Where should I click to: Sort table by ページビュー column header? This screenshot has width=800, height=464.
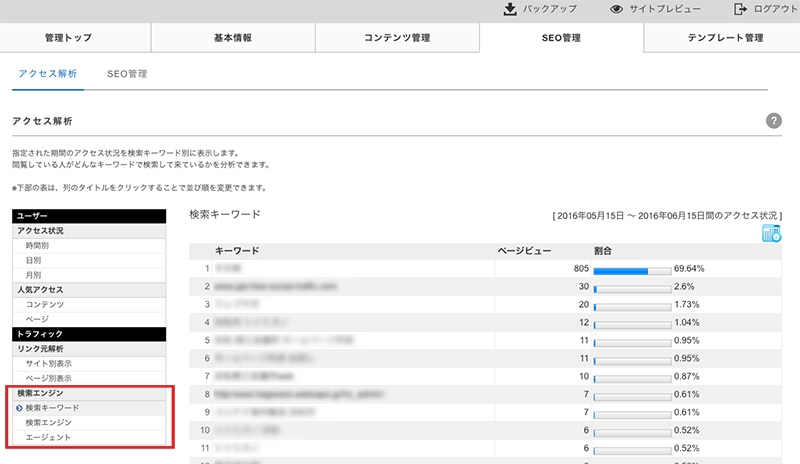coord(525,251)
